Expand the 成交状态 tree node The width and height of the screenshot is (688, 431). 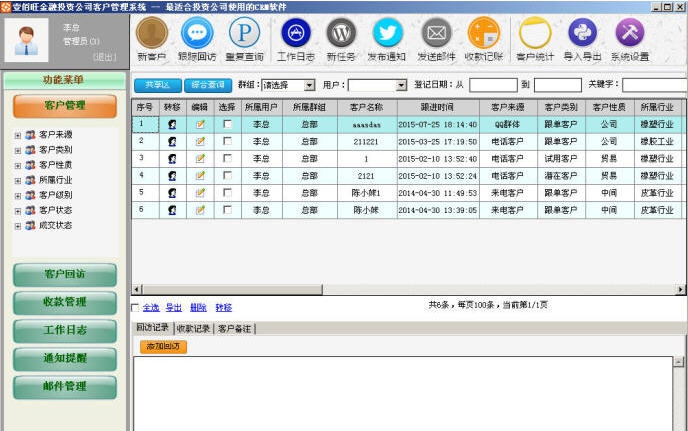18,226
